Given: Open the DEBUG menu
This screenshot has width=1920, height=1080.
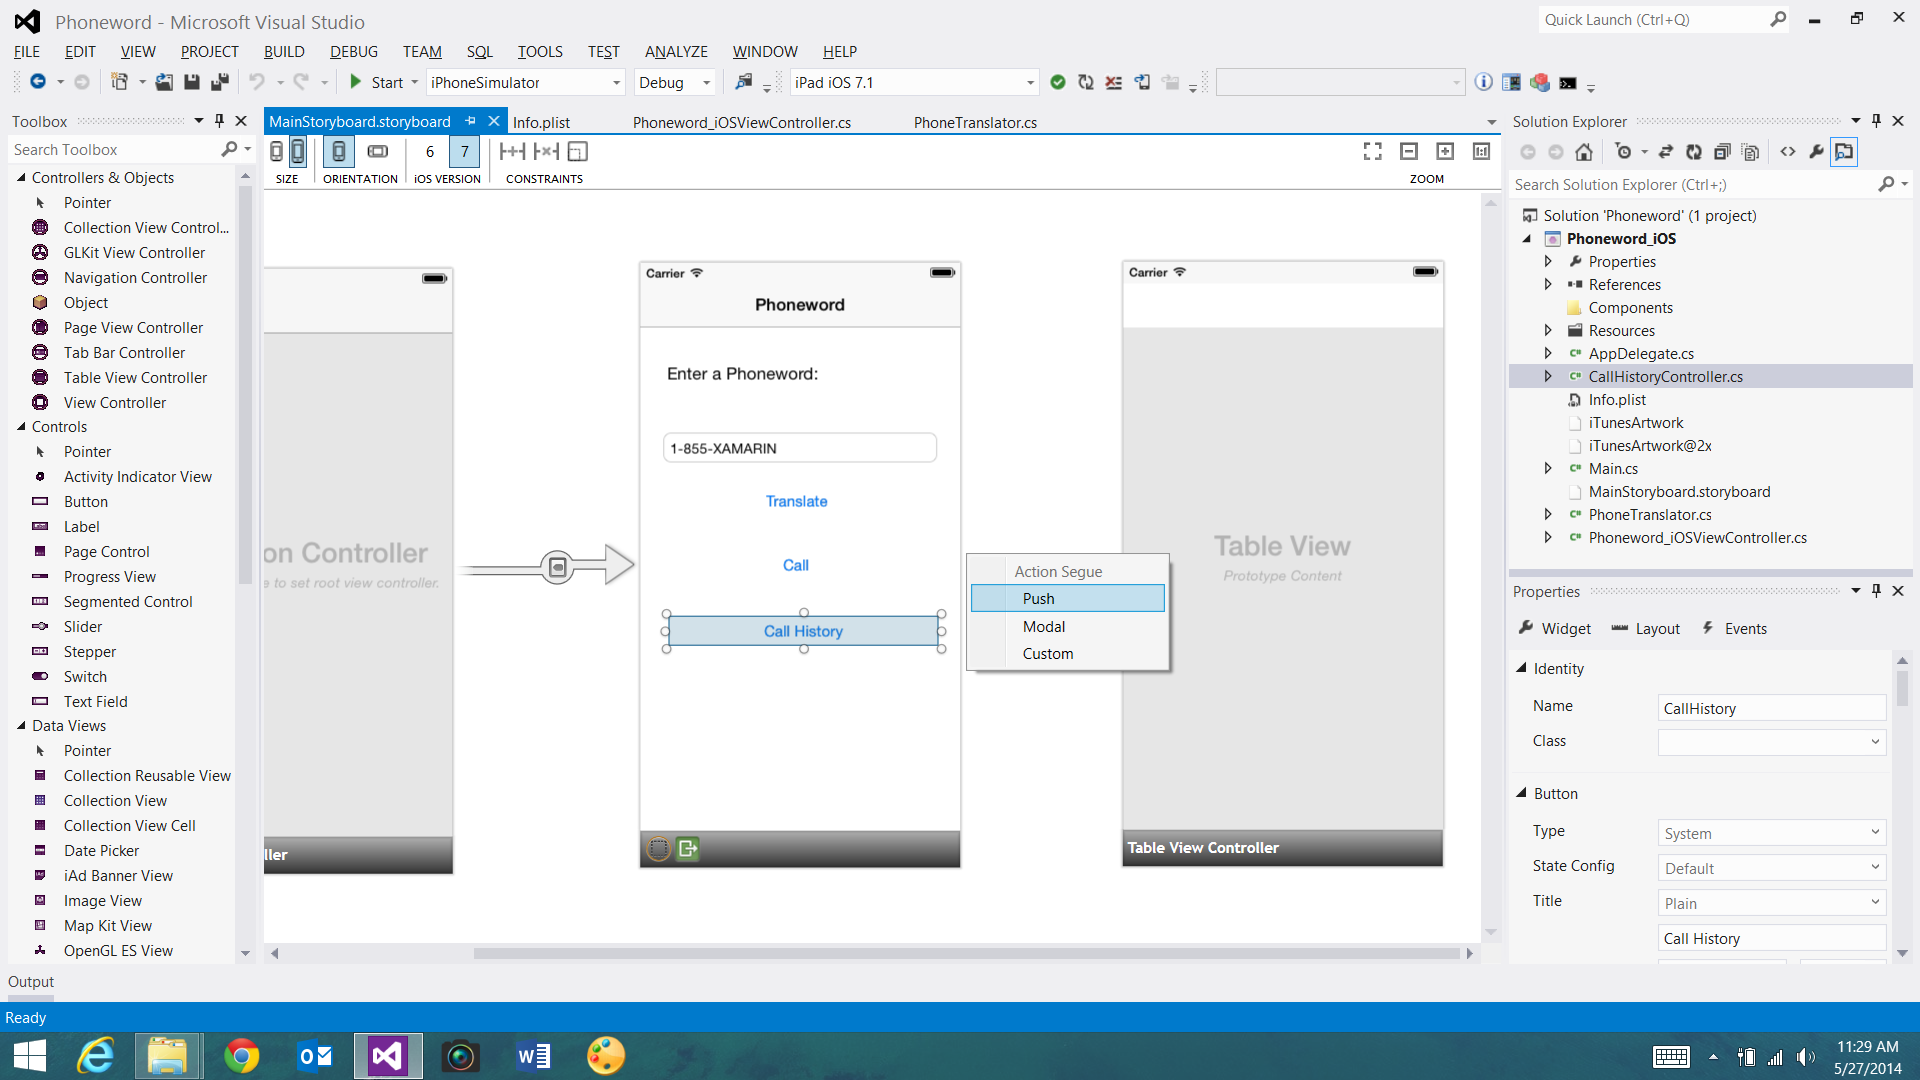Looking at the screenshot, I should click(353, 52).
